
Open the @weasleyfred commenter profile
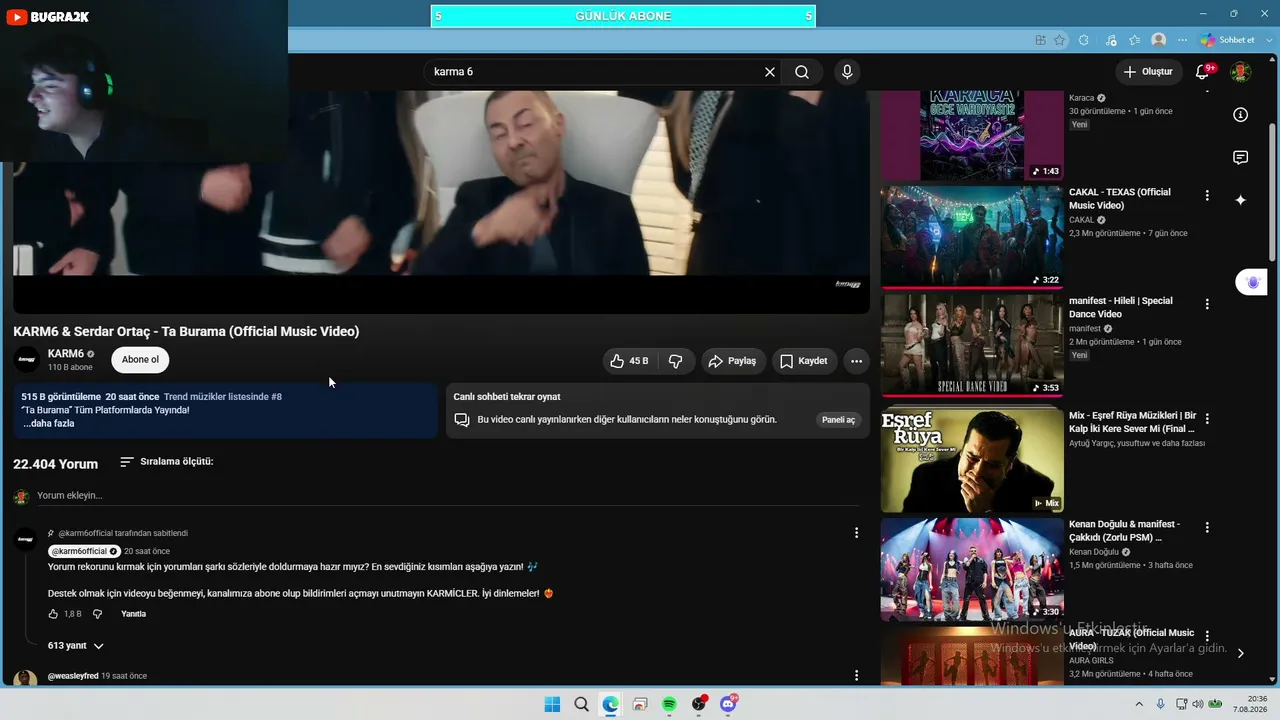pos(73,676)
